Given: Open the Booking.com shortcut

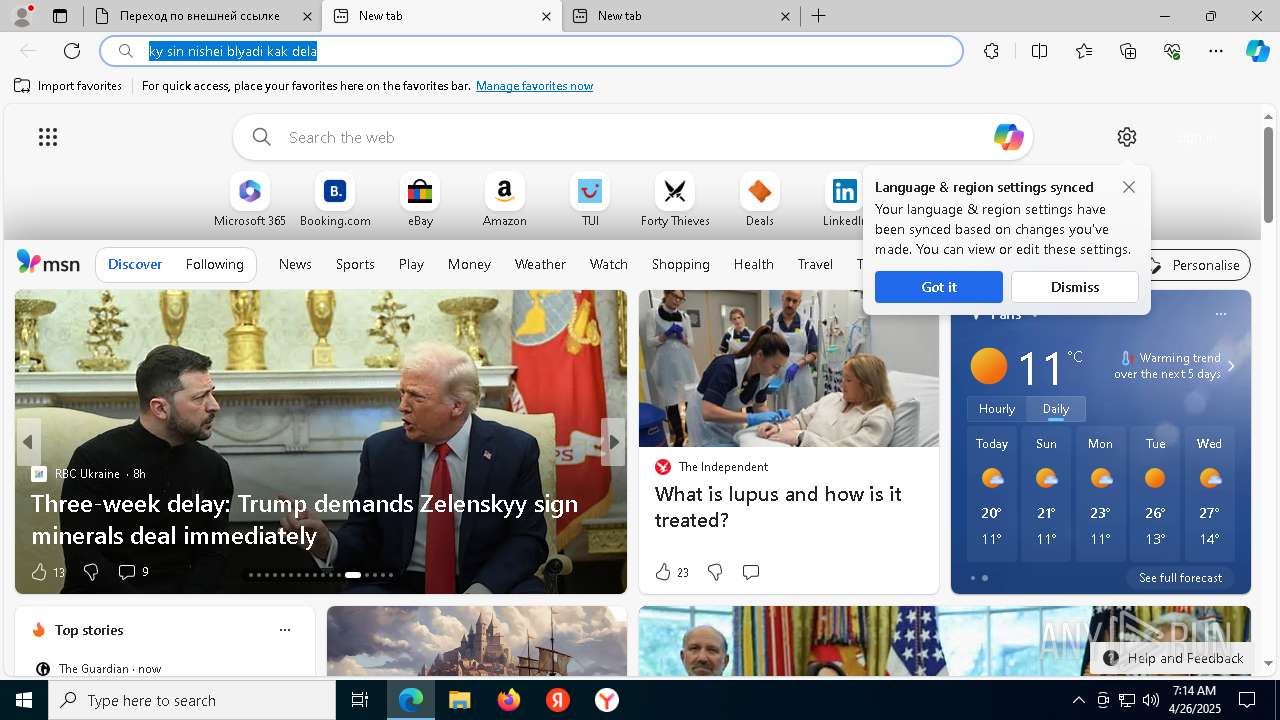Looking at the screenshot, I should click(335, 200).
